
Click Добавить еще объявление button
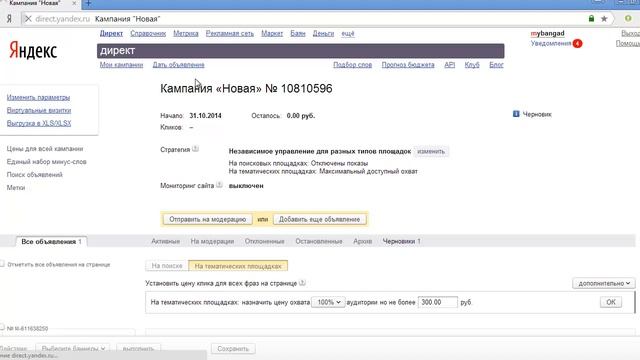[319, 219]
